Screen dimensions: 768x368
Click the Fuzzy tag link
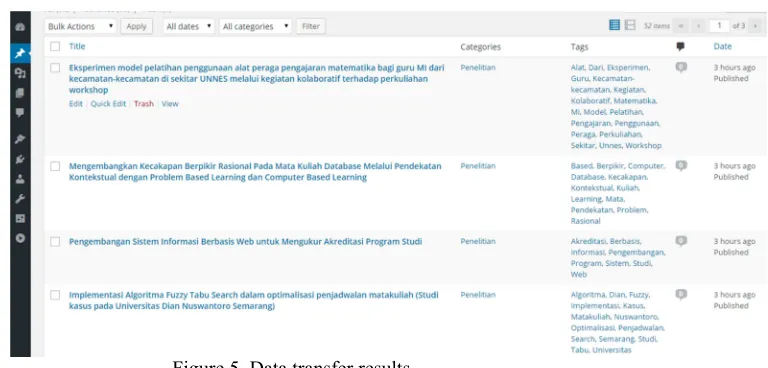[x=639, y=295]
